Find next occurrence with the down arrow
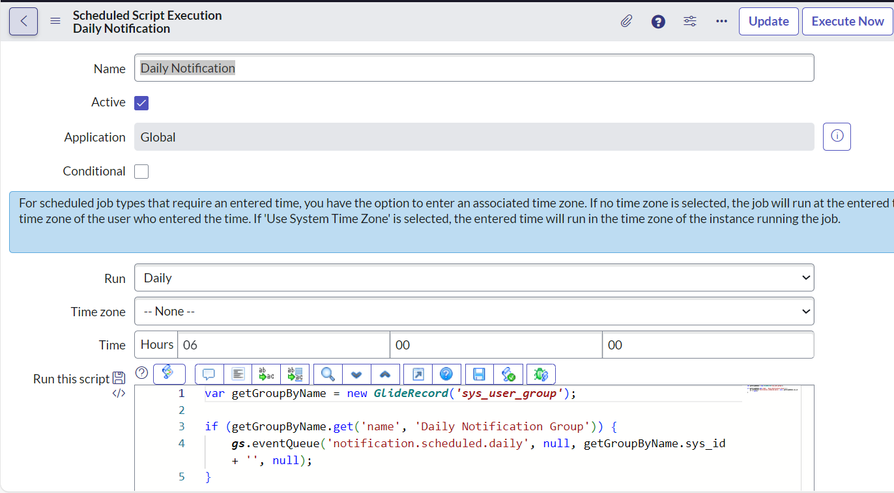This screenshot has height=493, width=894. point(356,374)
